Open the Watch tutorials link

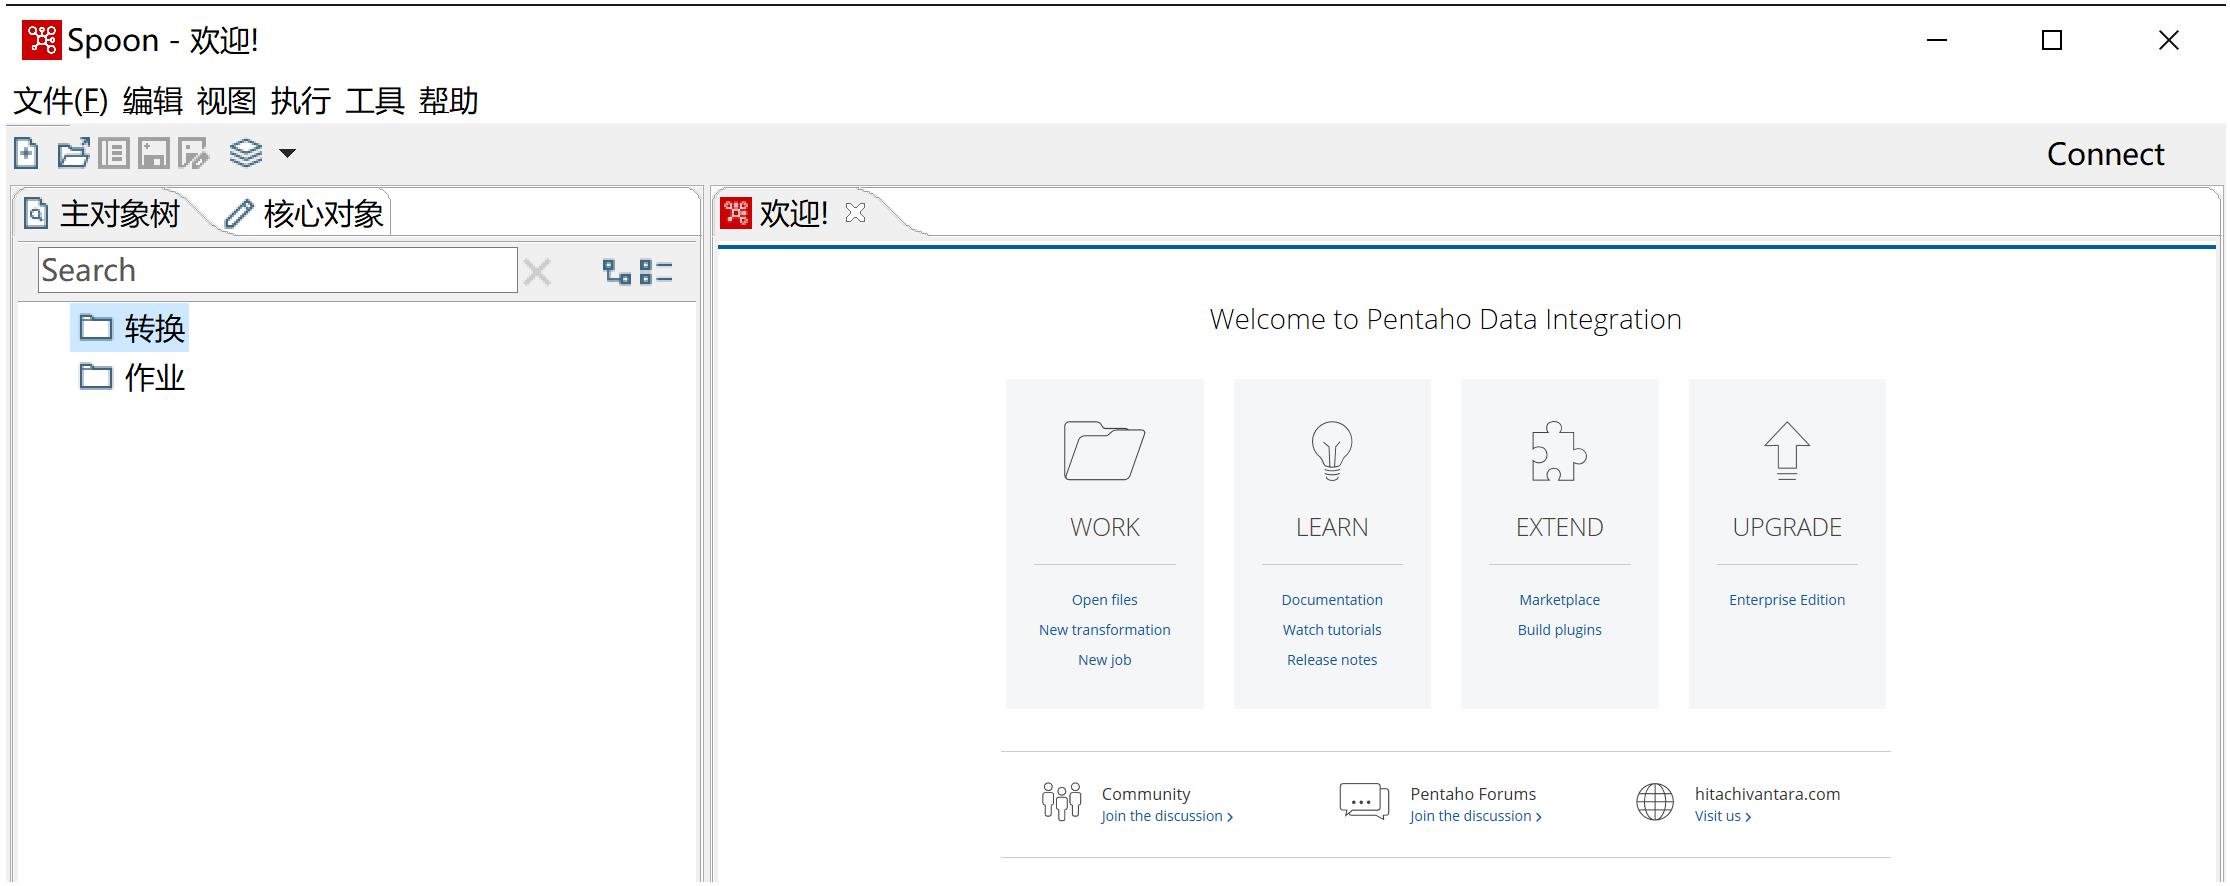click(x=1332, y=630)
